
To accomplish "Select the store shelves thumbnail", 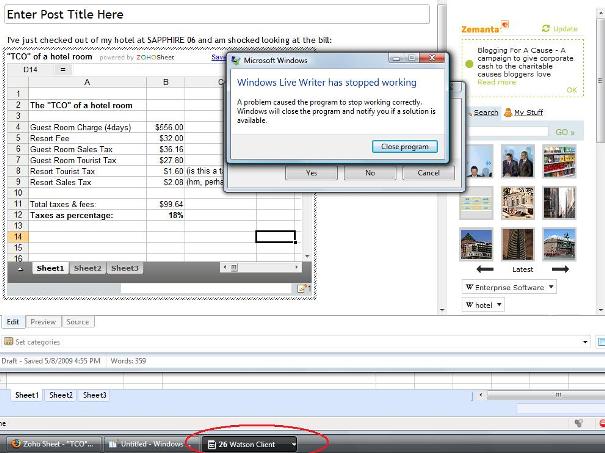I will (559, 161).
